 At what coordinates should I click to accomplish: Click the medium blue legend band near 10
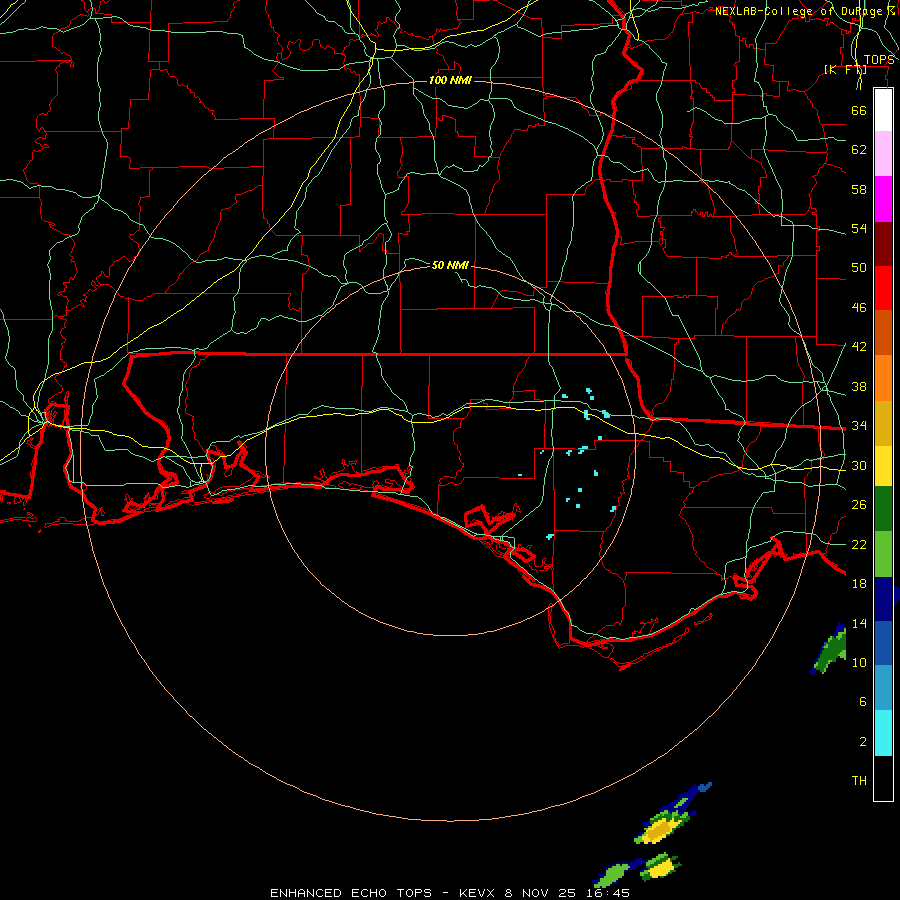[x=883, y=643]
